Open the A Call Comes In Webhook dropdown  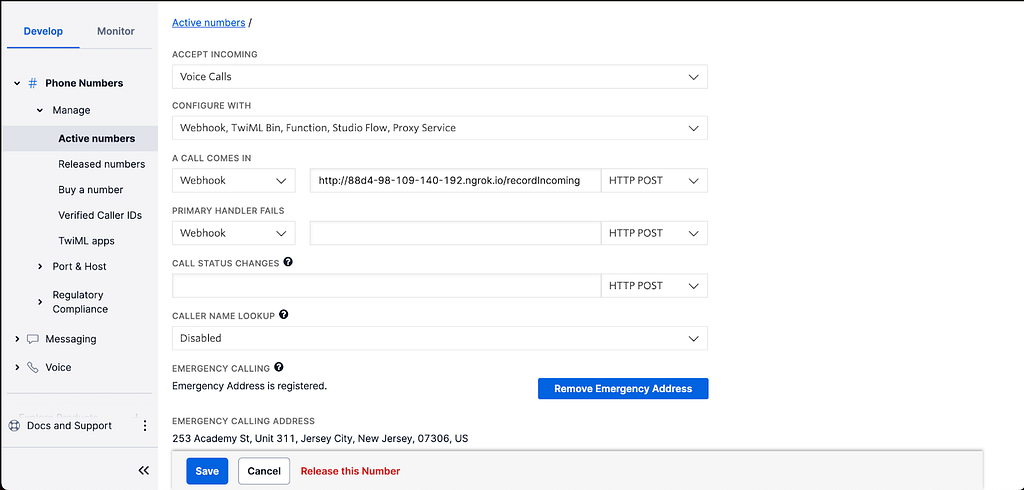point(234,180)
